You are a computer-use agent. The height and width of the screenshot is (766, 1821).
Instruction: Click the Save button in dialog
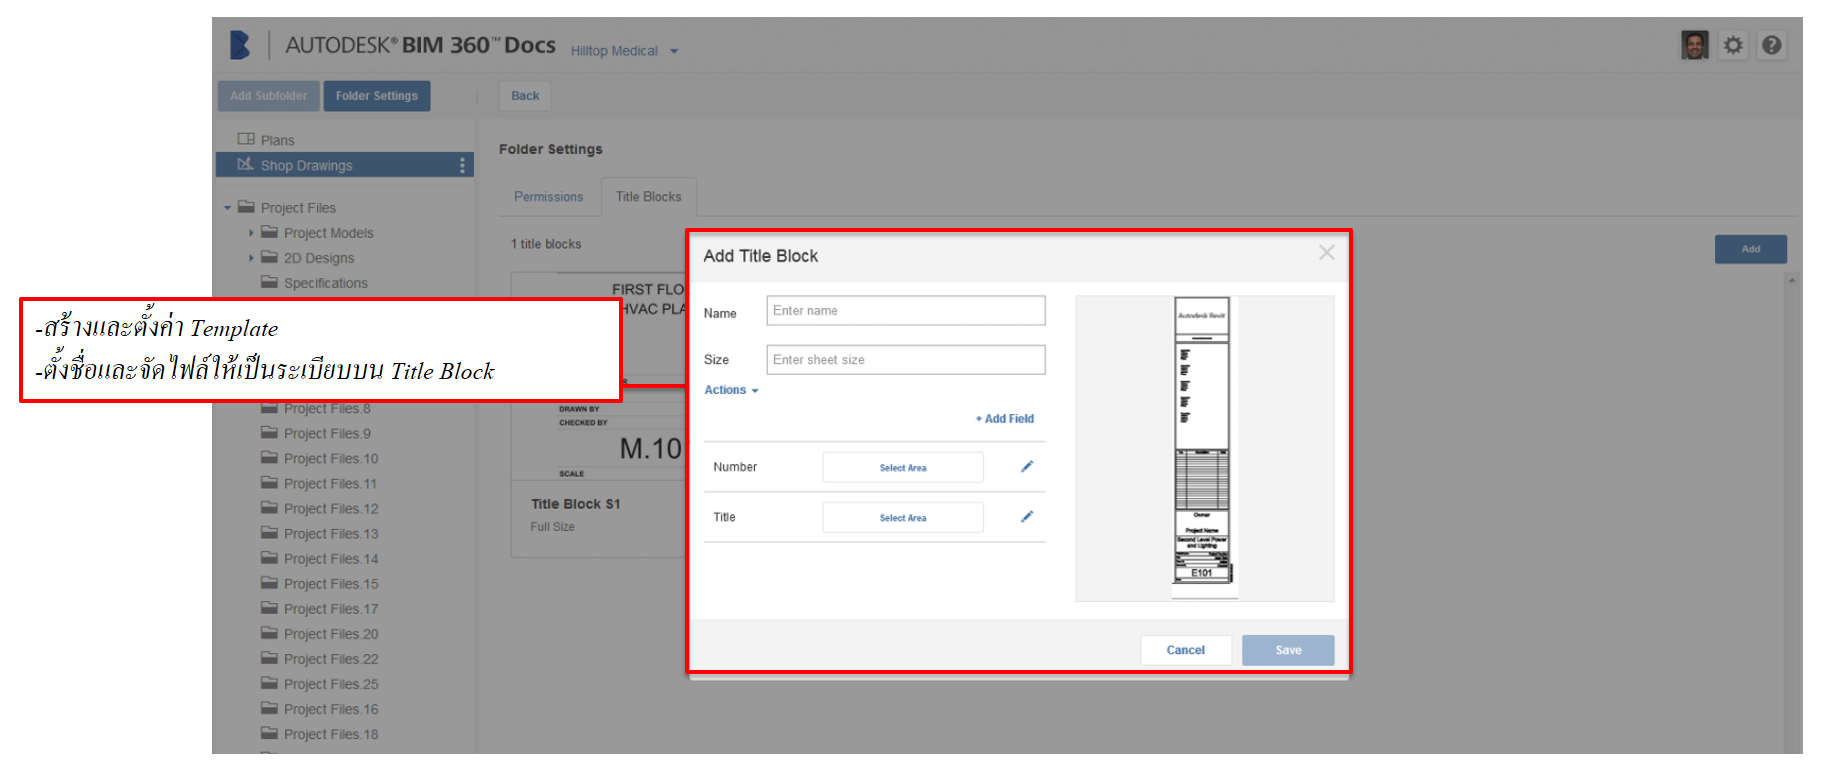pyautogui.click(x=1288, y=650)
